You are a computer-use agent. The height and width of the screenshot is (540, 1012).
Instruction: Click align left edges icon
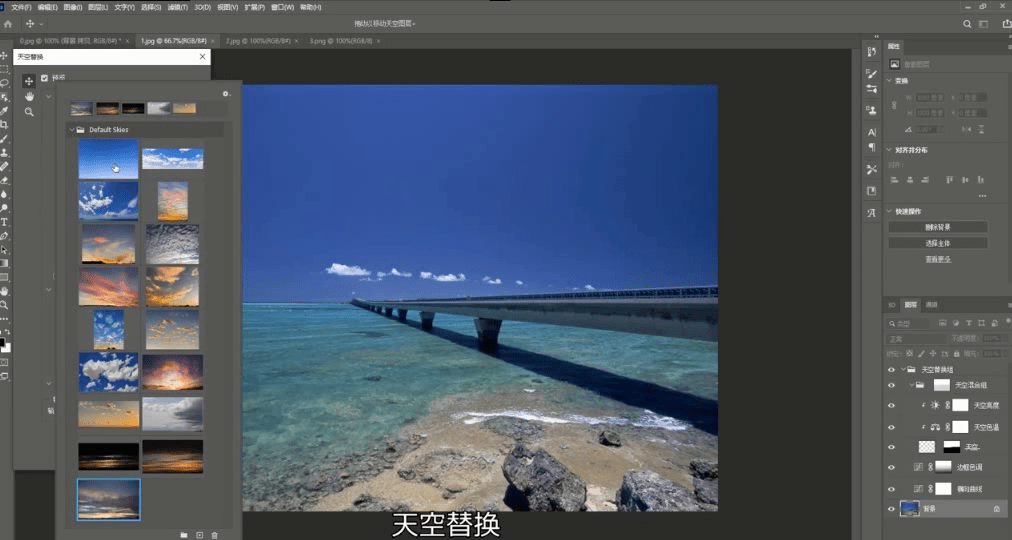895,180
